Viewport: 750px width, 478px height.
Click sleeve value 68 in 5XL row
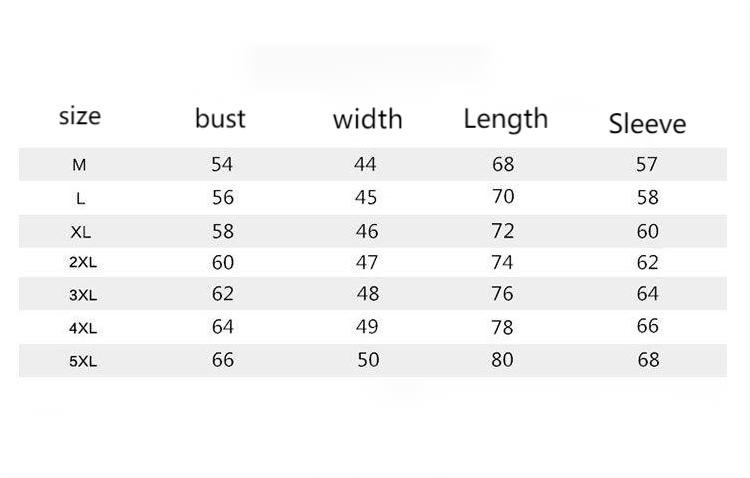click(x=648, y=359)
